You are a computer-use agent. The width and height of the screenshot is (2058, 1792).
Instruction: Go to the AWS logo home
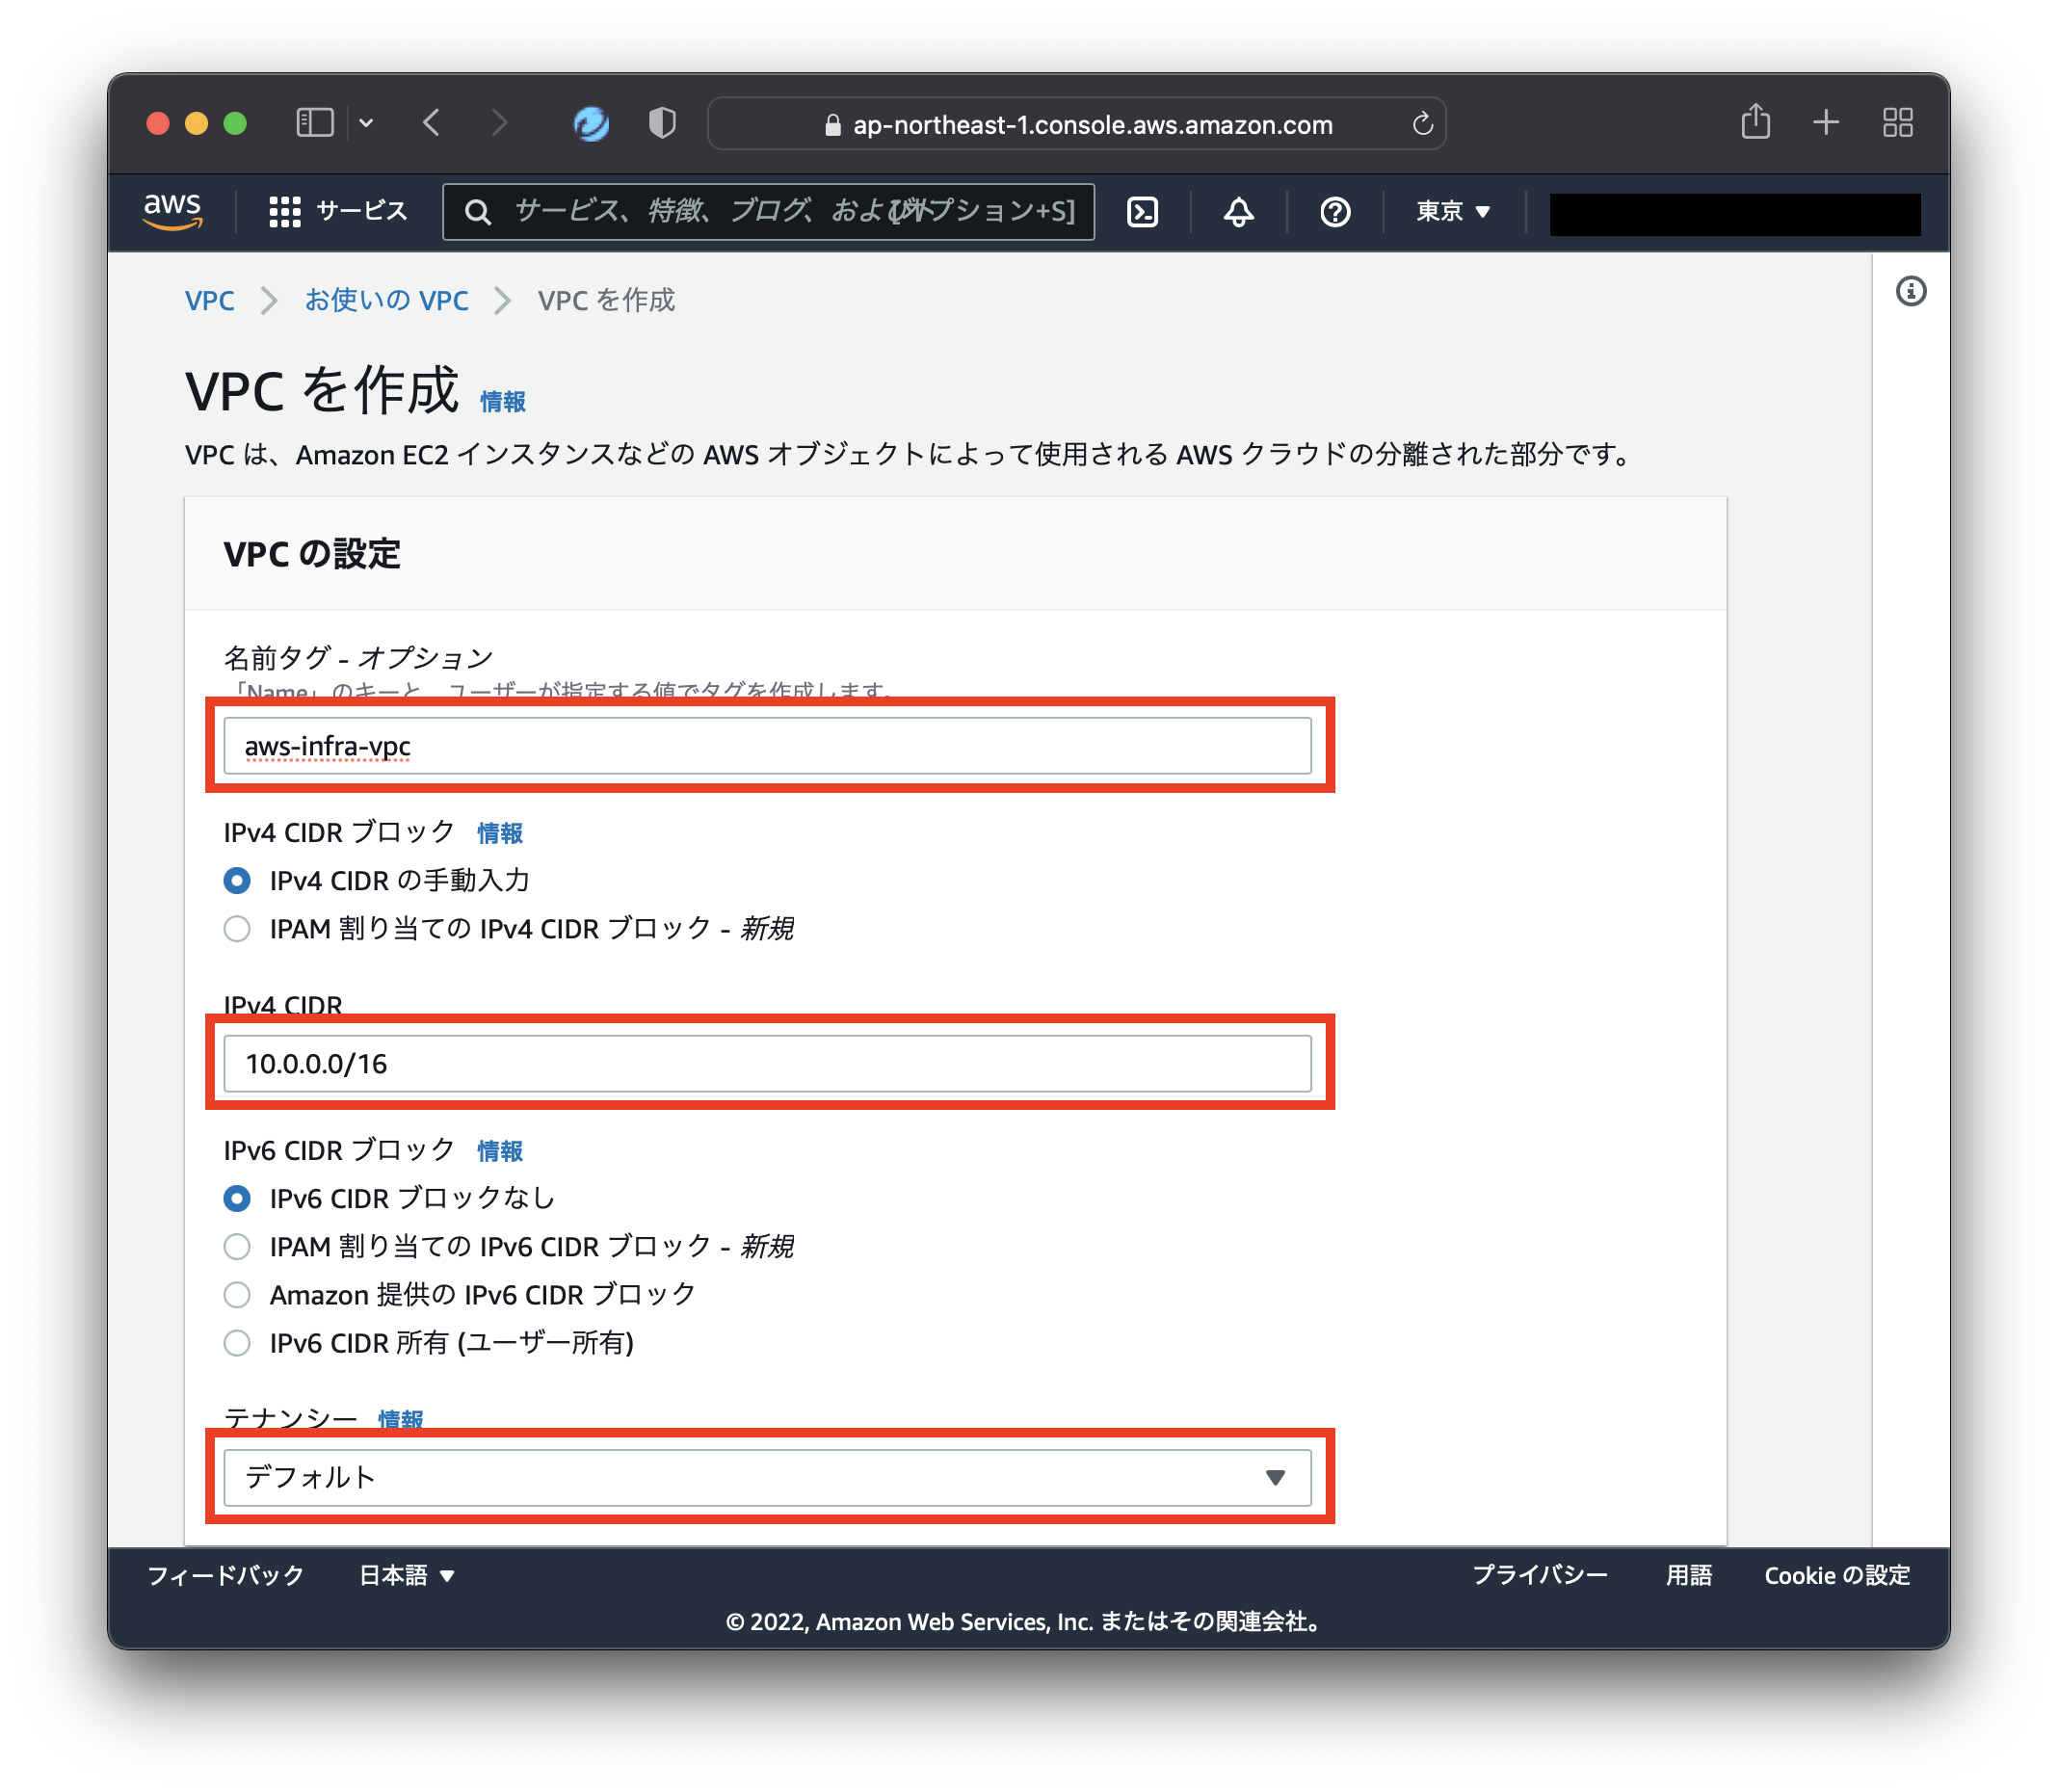[172, 210]
